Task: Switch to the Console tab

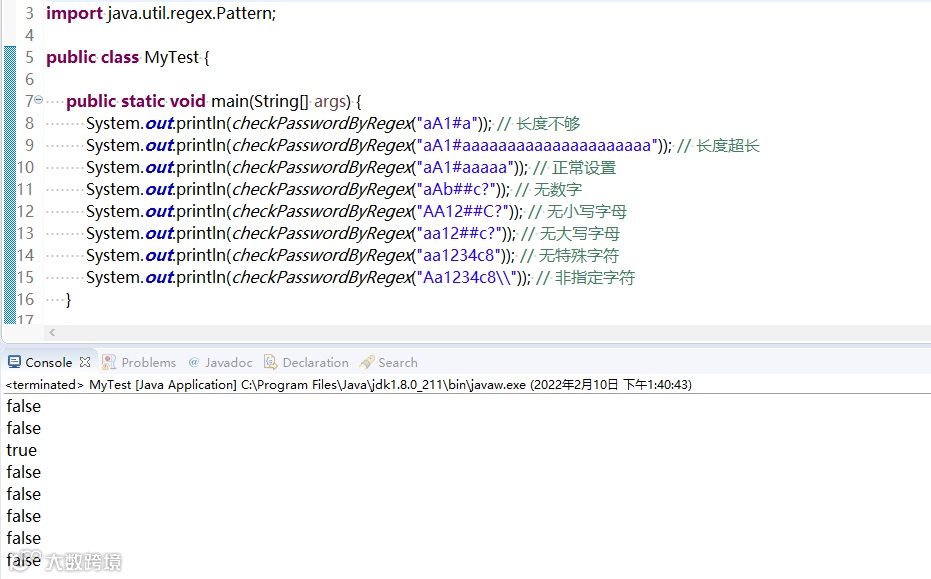Action: click(x=49, y=362)
